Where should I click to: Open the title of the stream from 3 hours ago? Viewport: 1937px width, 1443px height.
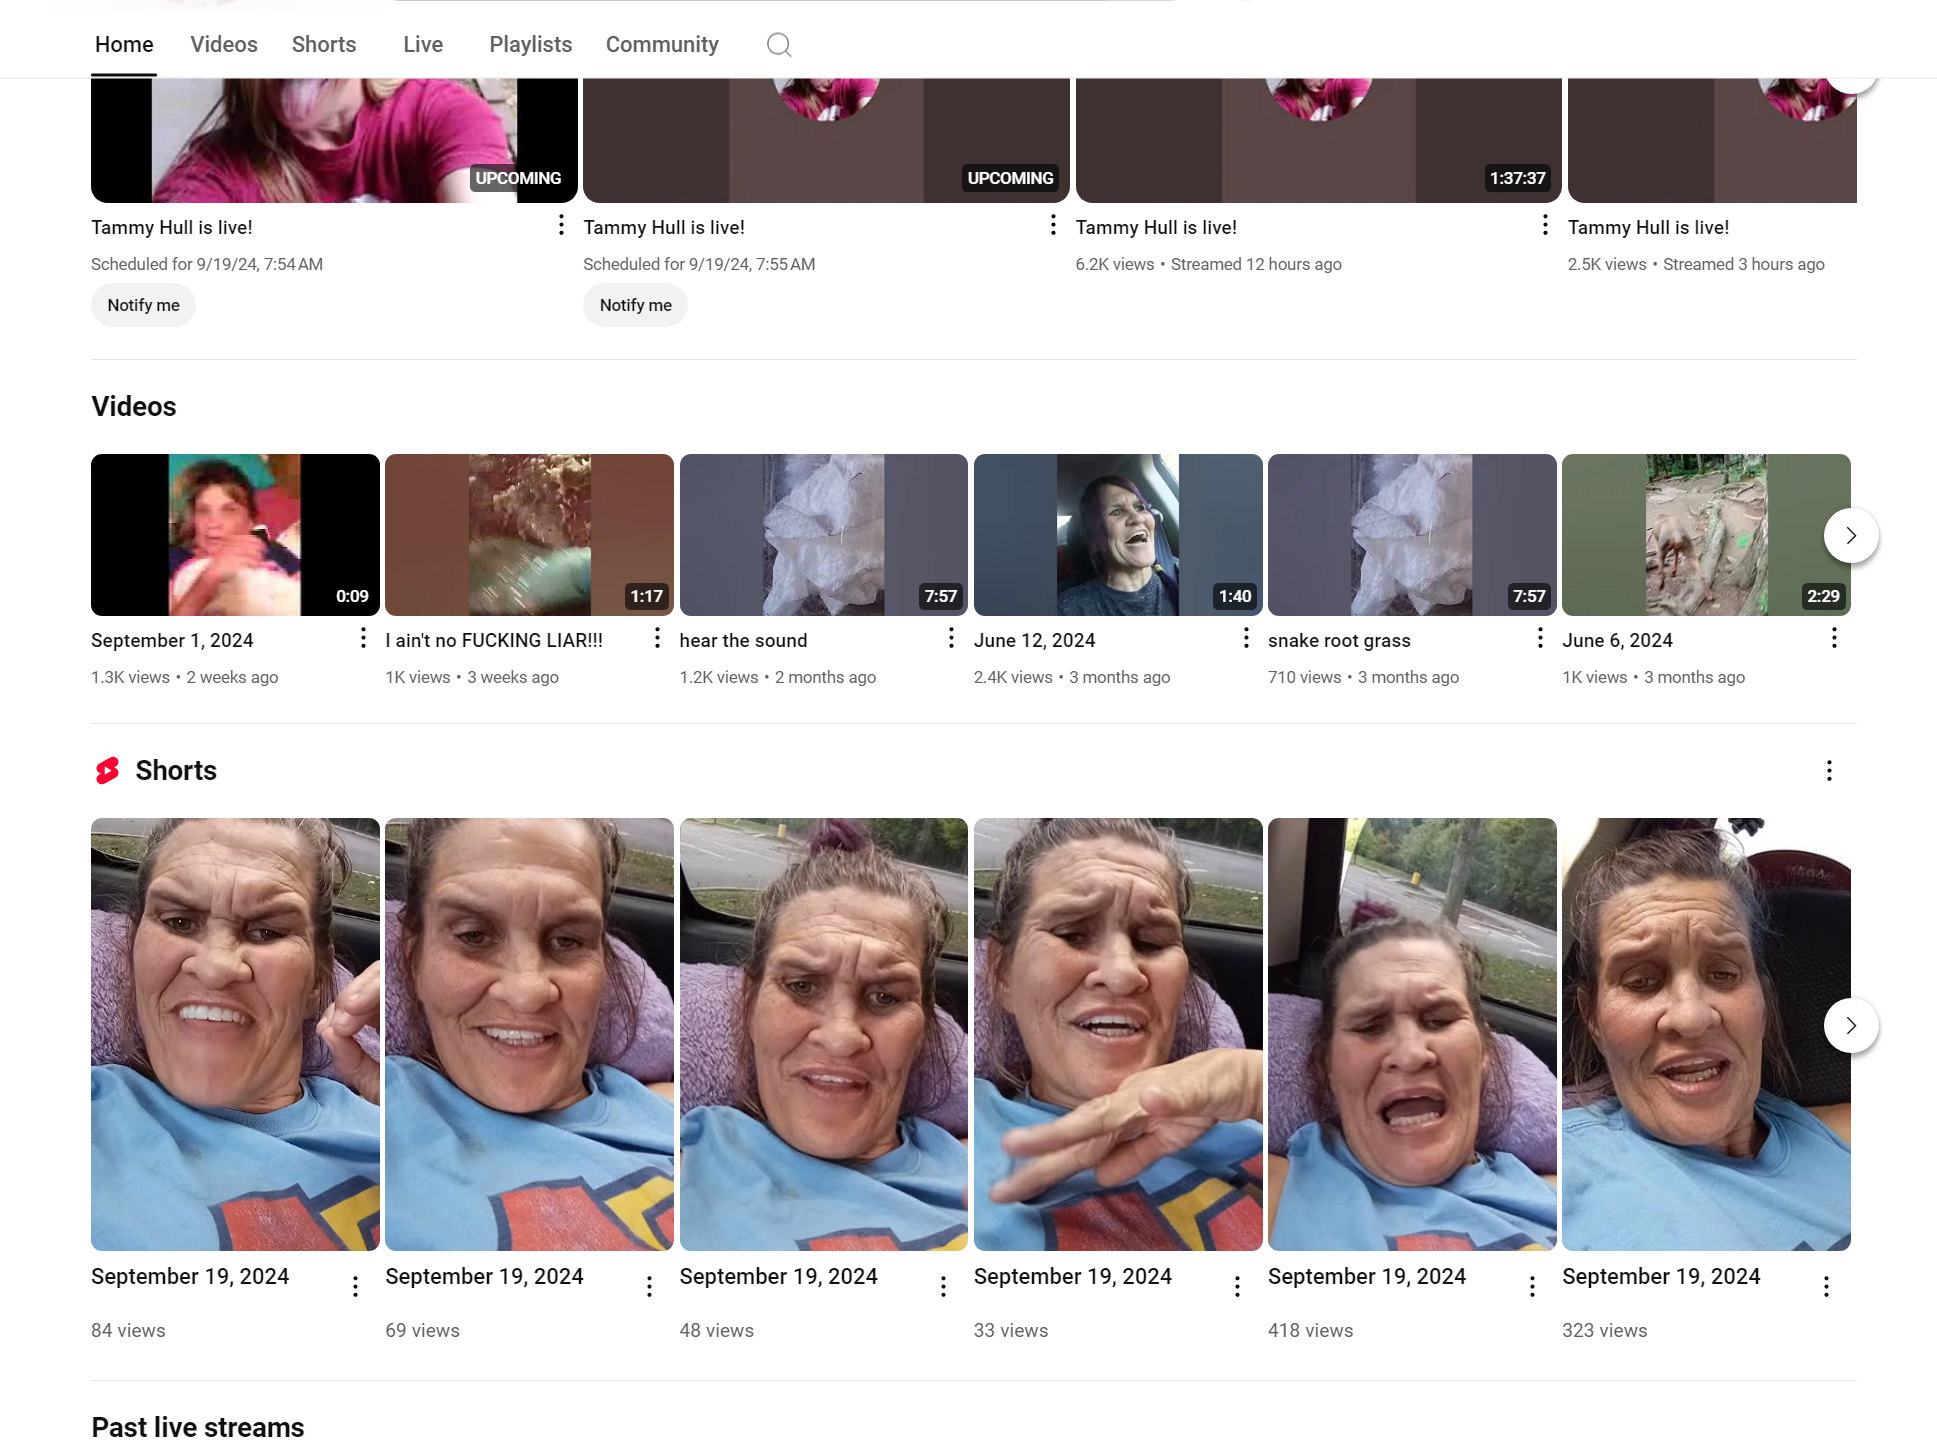pos(1648,228)
